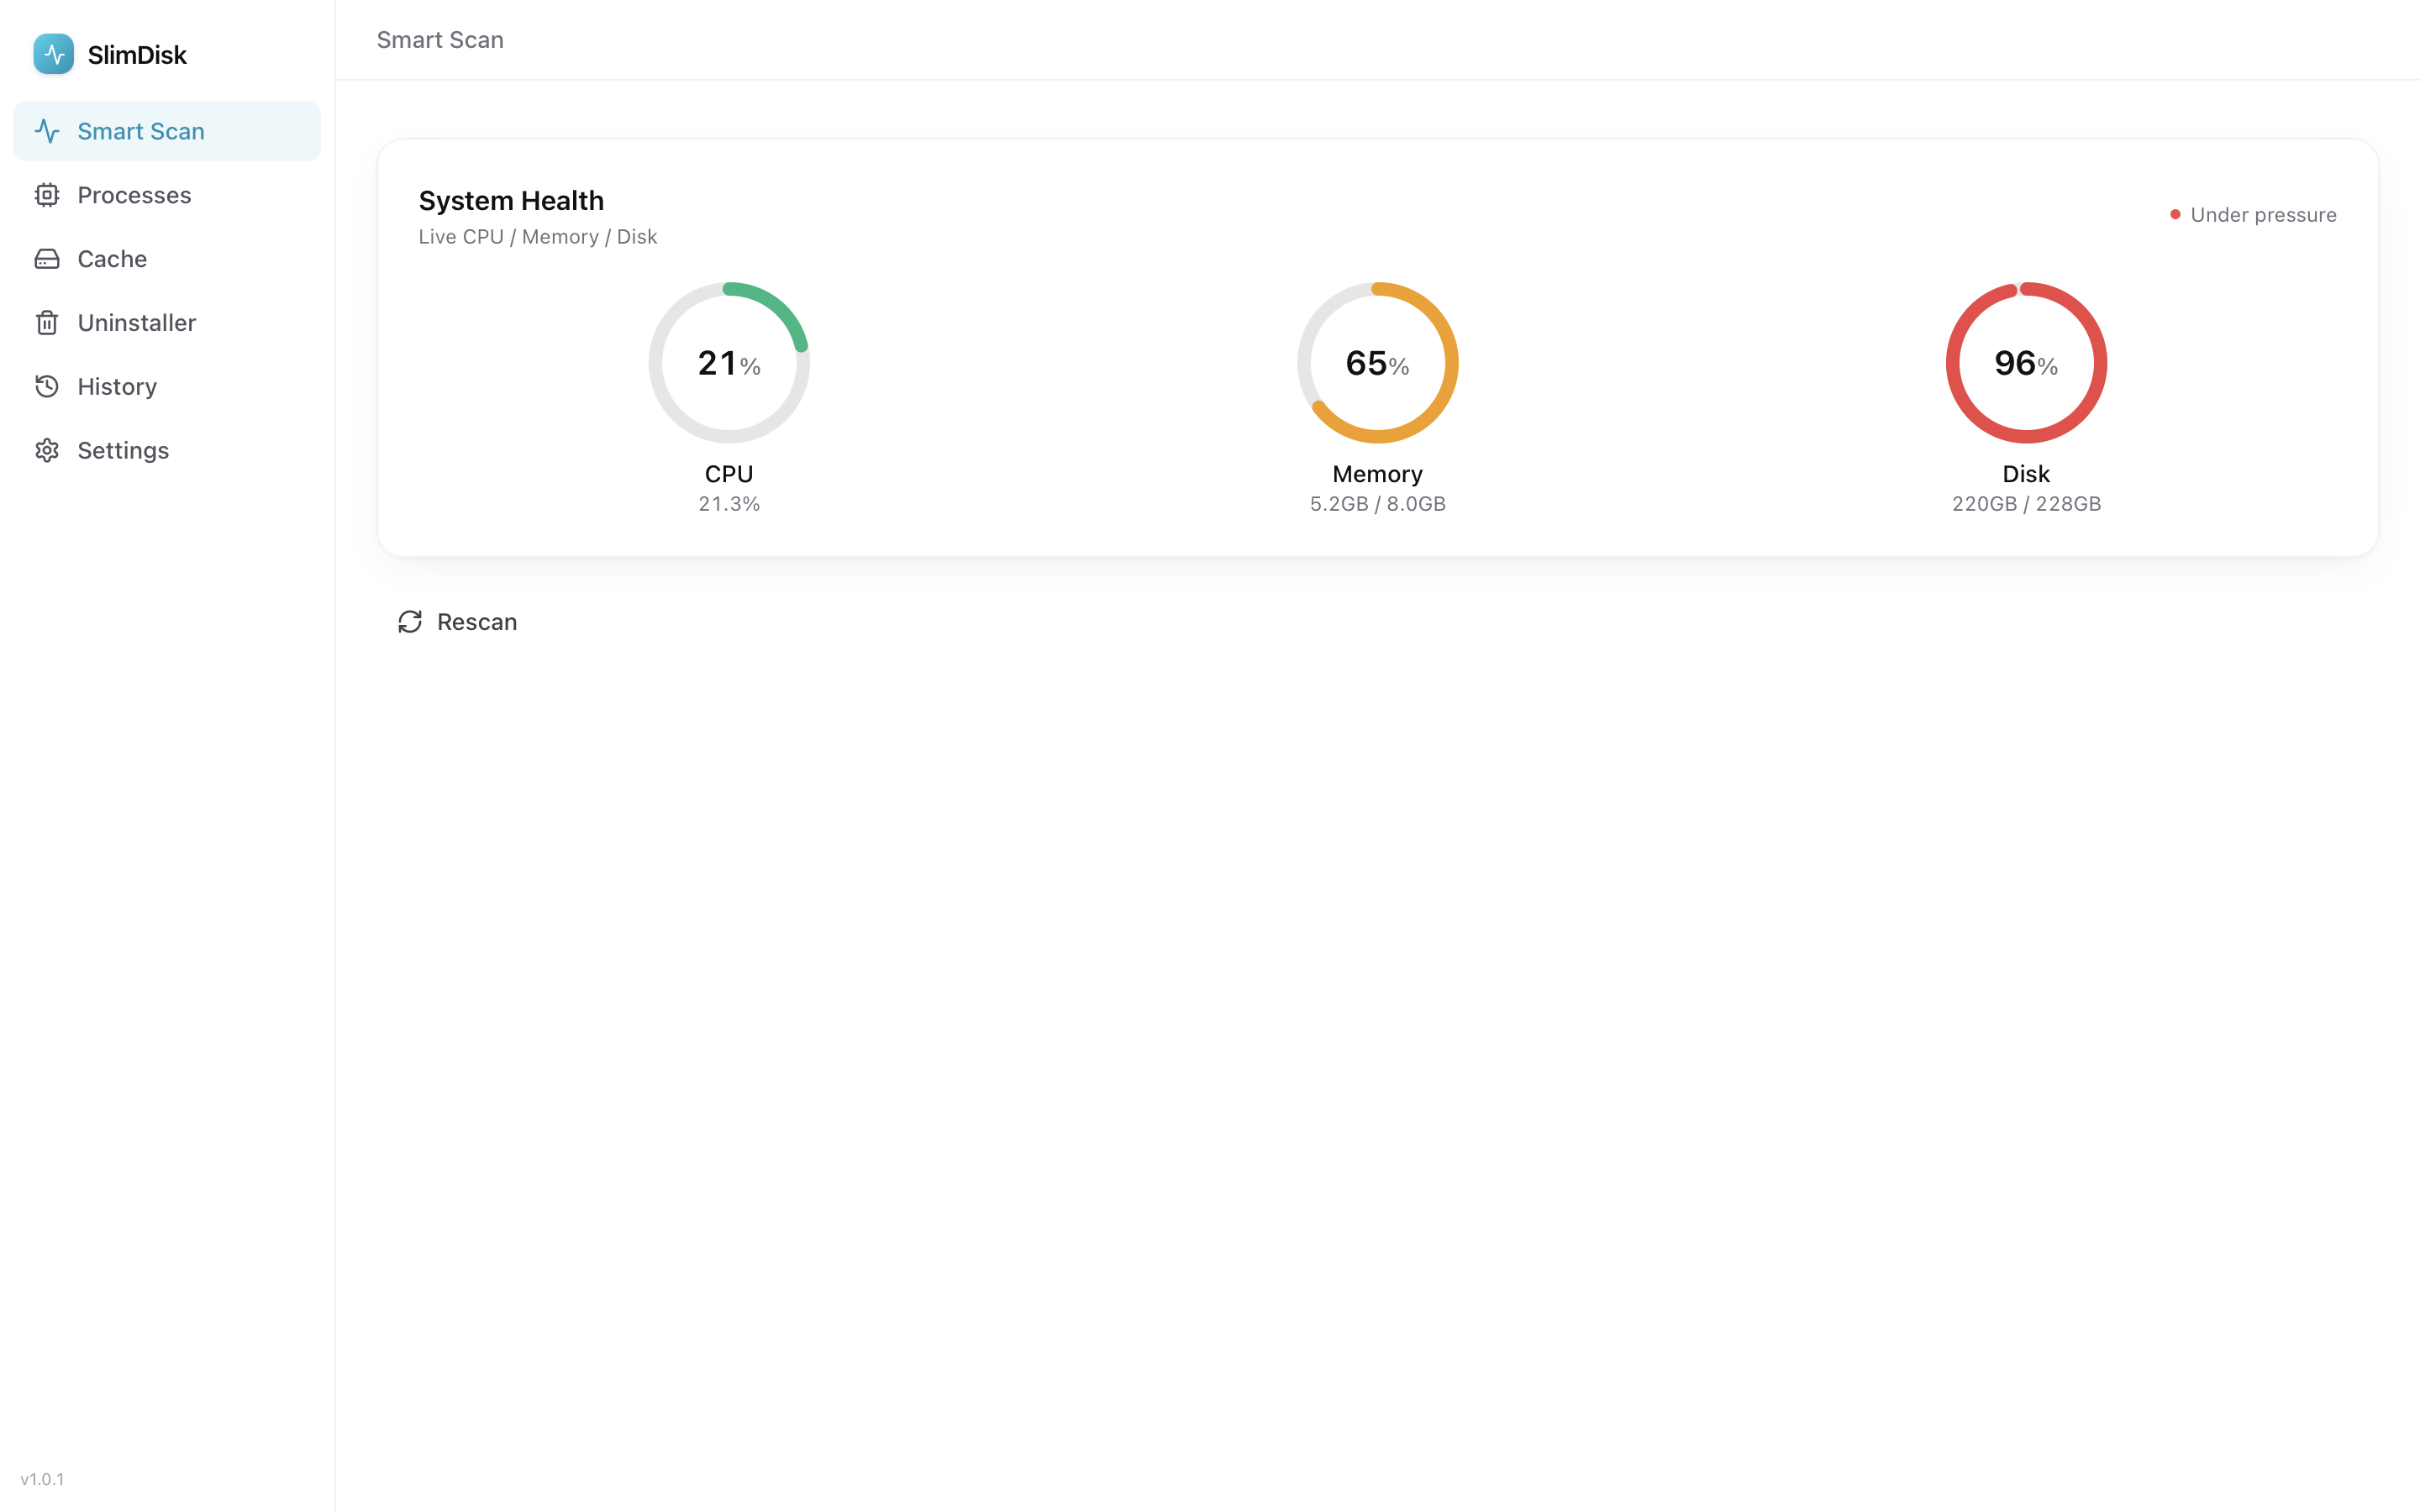Open the History label in sidebar
This screenshot has width=2420, height=1512.
[x=117, y=387]
